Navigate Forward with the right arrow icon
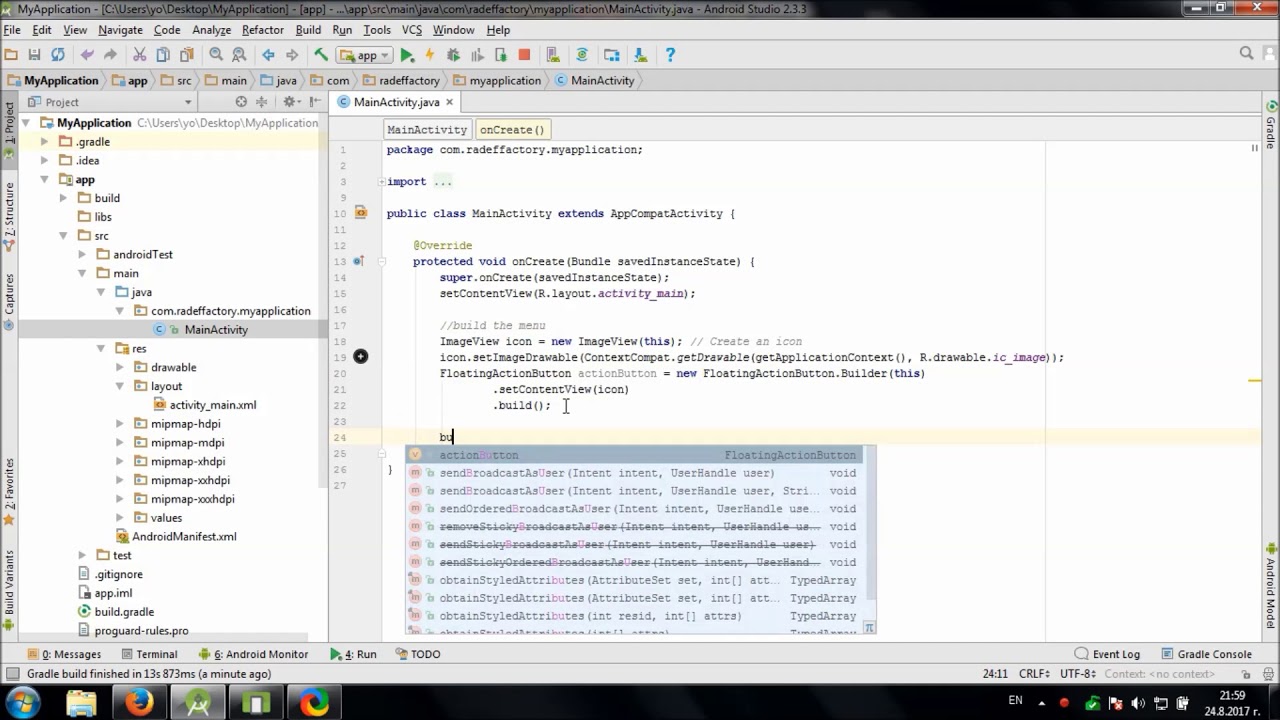Image resolution: width=1280 pixels, height=720 pixels. [x=292, y=55]
